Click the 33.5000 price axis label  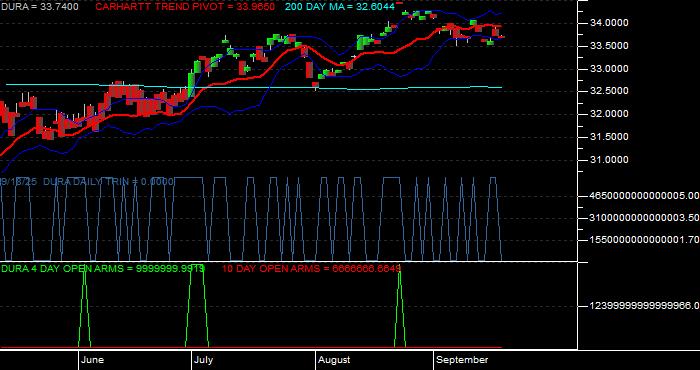point(610,46)
